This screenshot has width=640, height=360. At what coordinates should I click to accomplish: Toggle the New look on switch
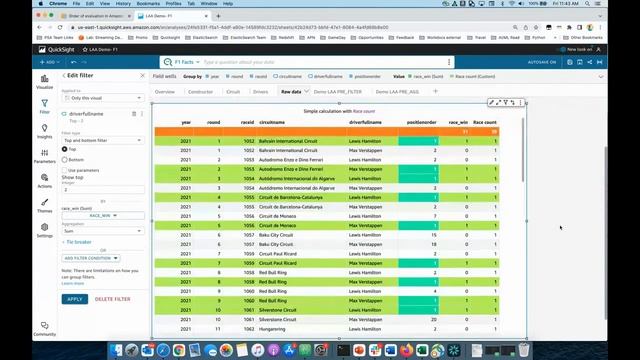(562, 49)
